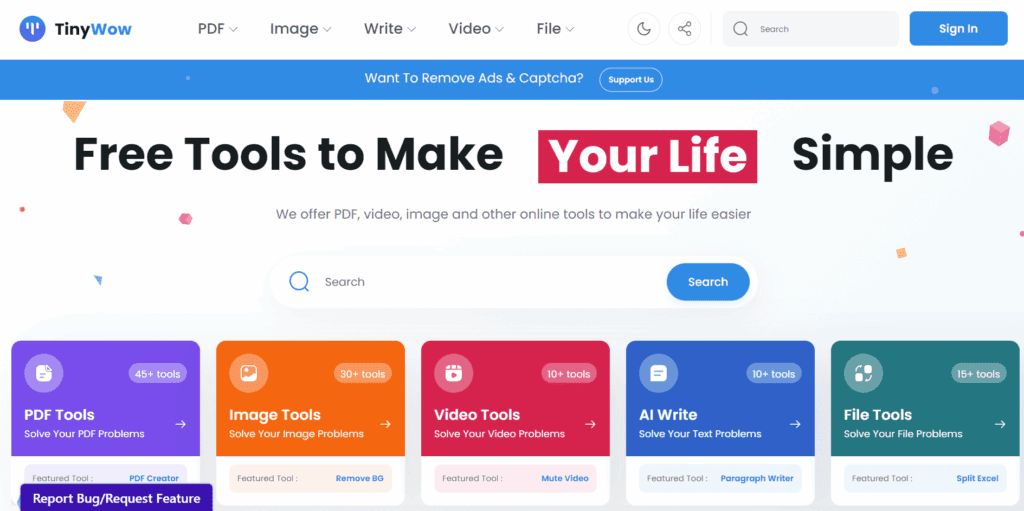Click the blue Search button
Screen dimensions: 1024x511
pos(708,282)
